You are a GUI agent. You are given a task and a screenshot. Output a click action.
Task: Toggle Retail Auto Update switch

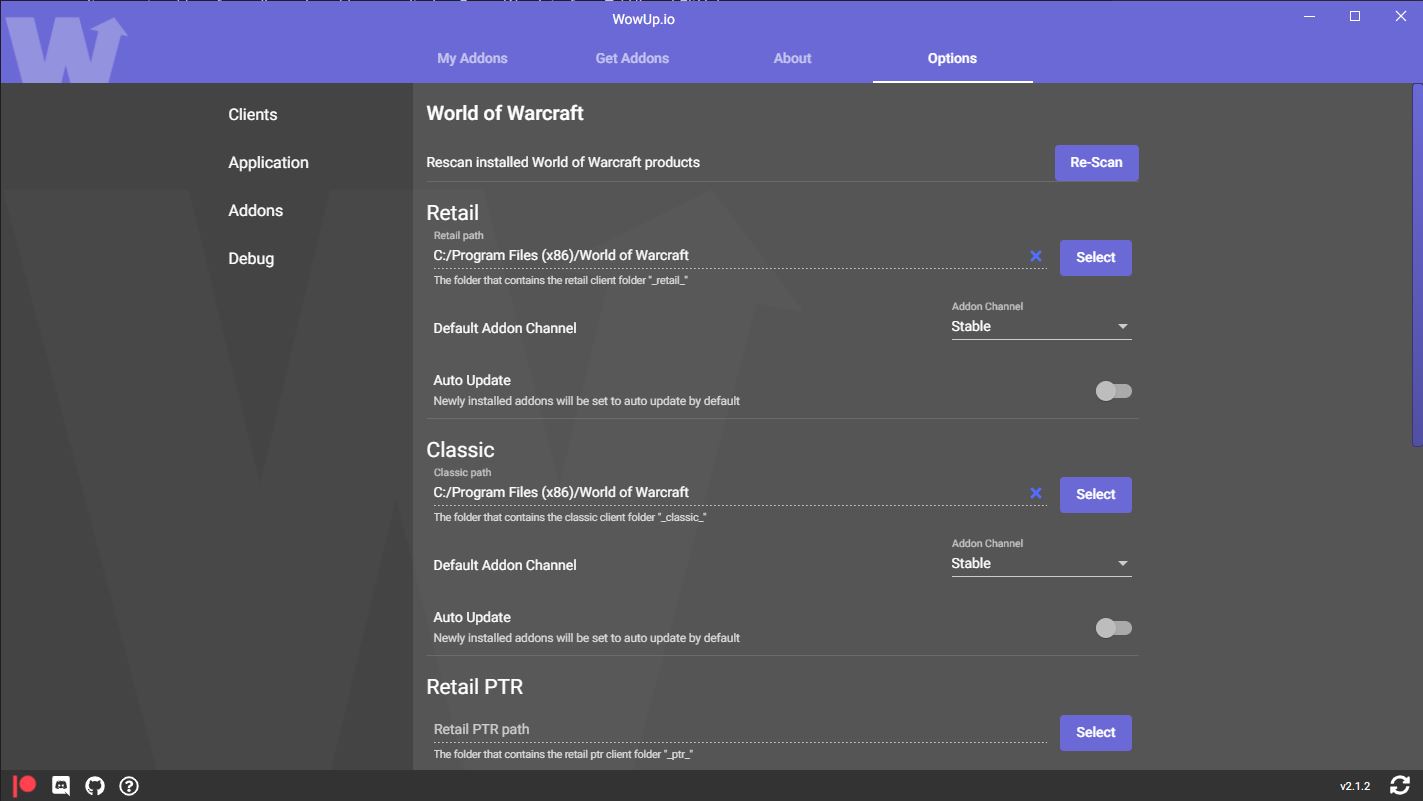point(1113,391)
